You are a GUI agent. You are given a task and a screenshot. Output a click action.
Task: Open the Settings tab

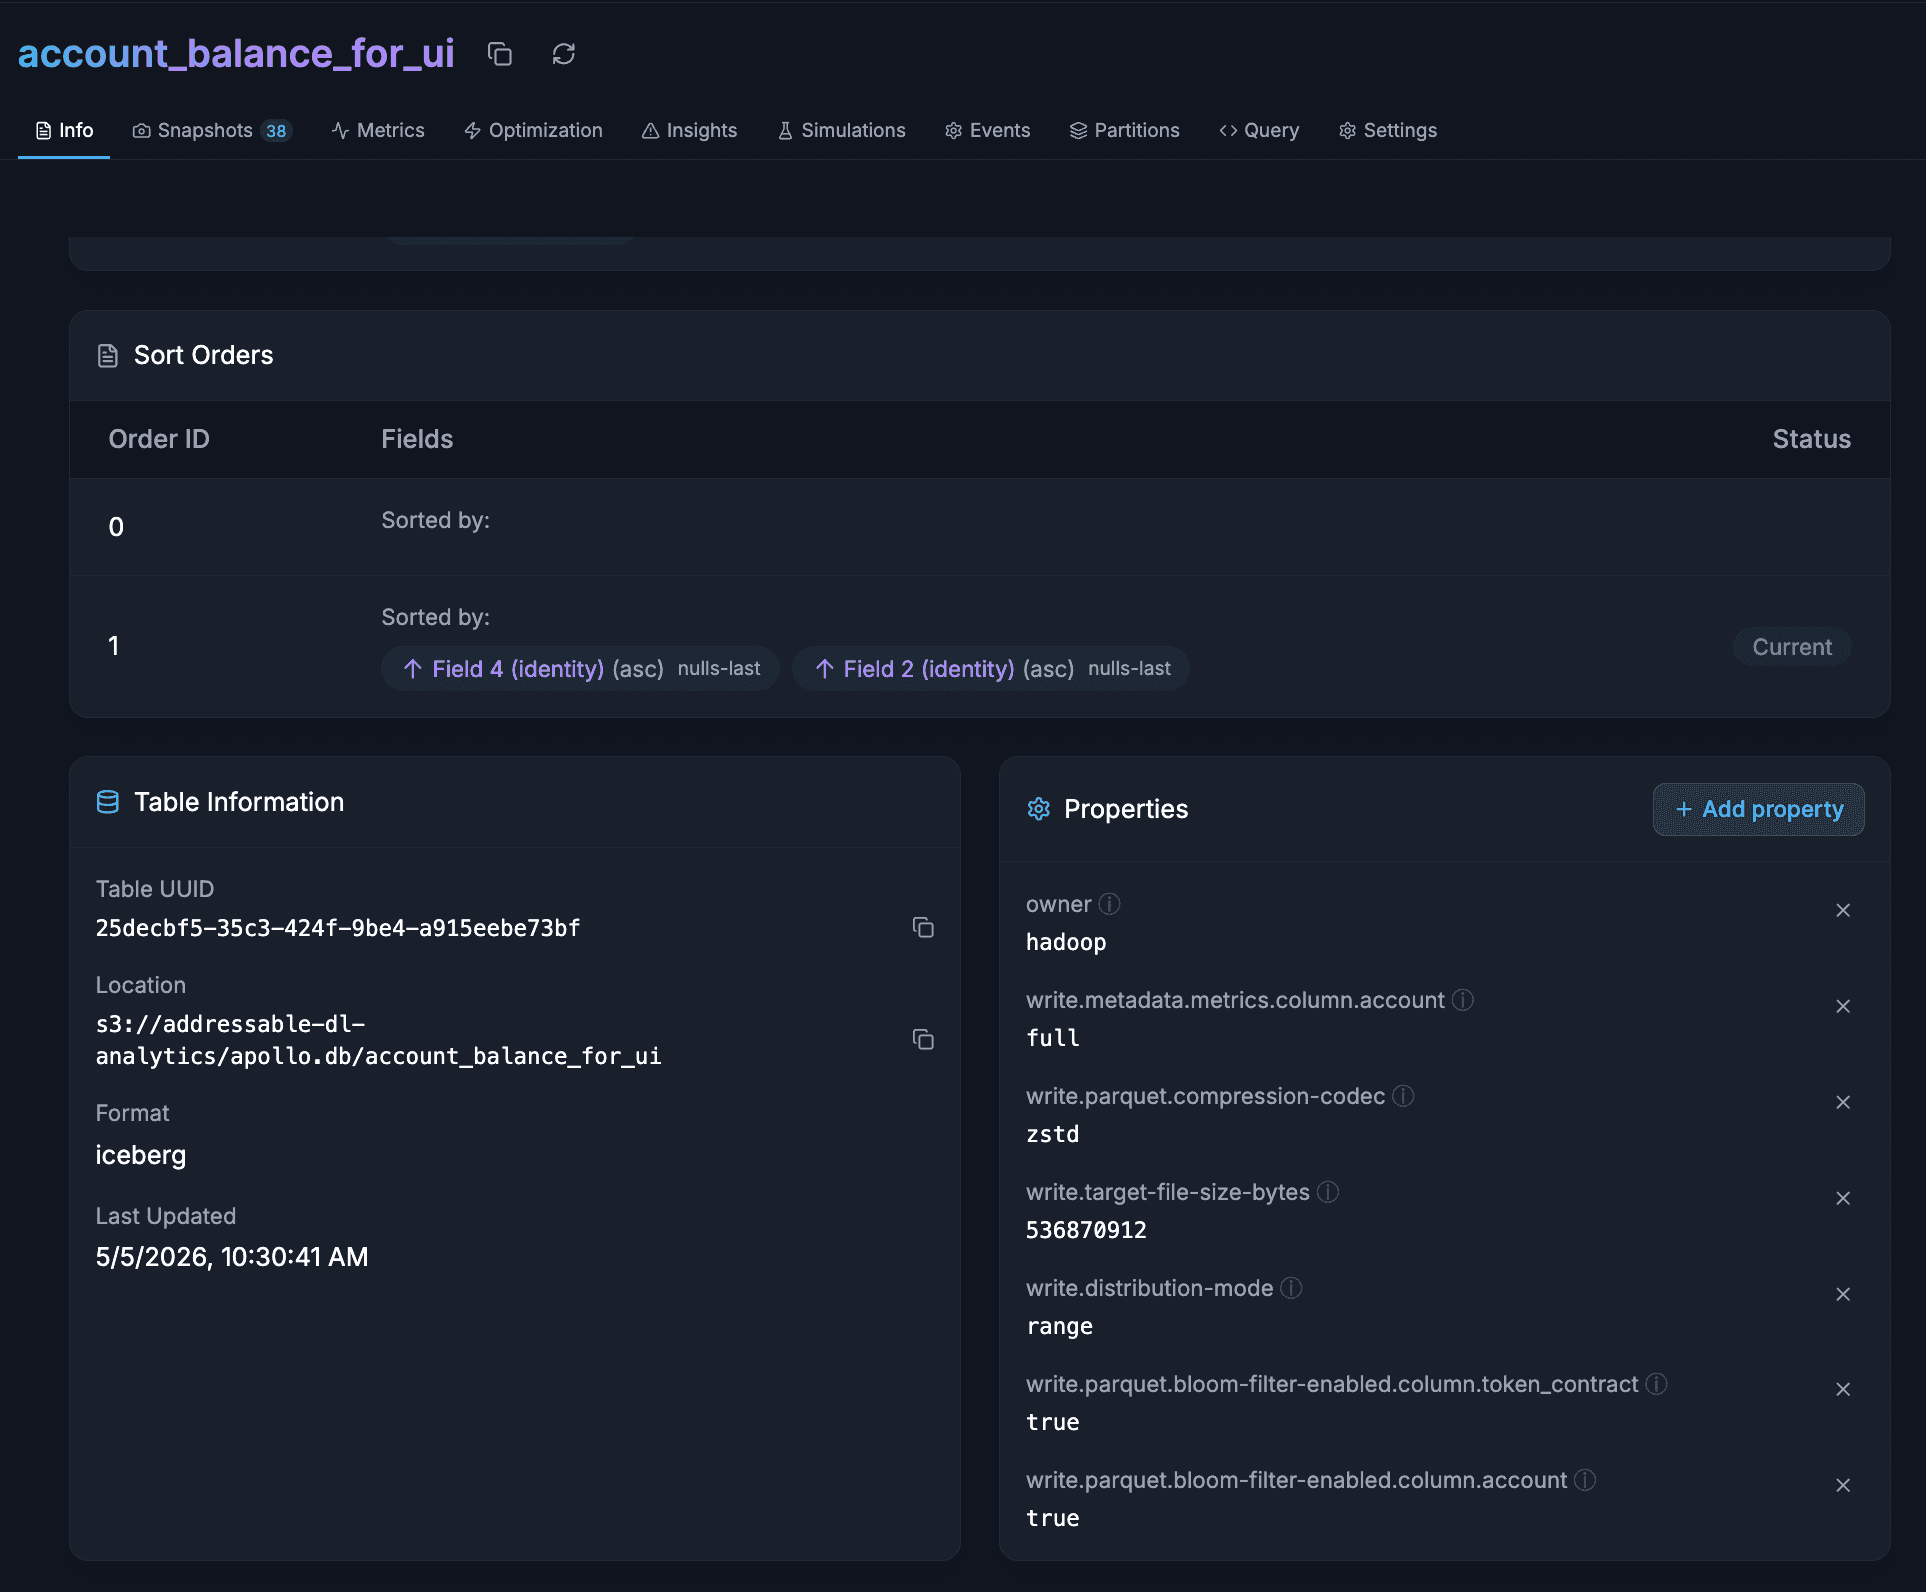[x=1387, y=131]
